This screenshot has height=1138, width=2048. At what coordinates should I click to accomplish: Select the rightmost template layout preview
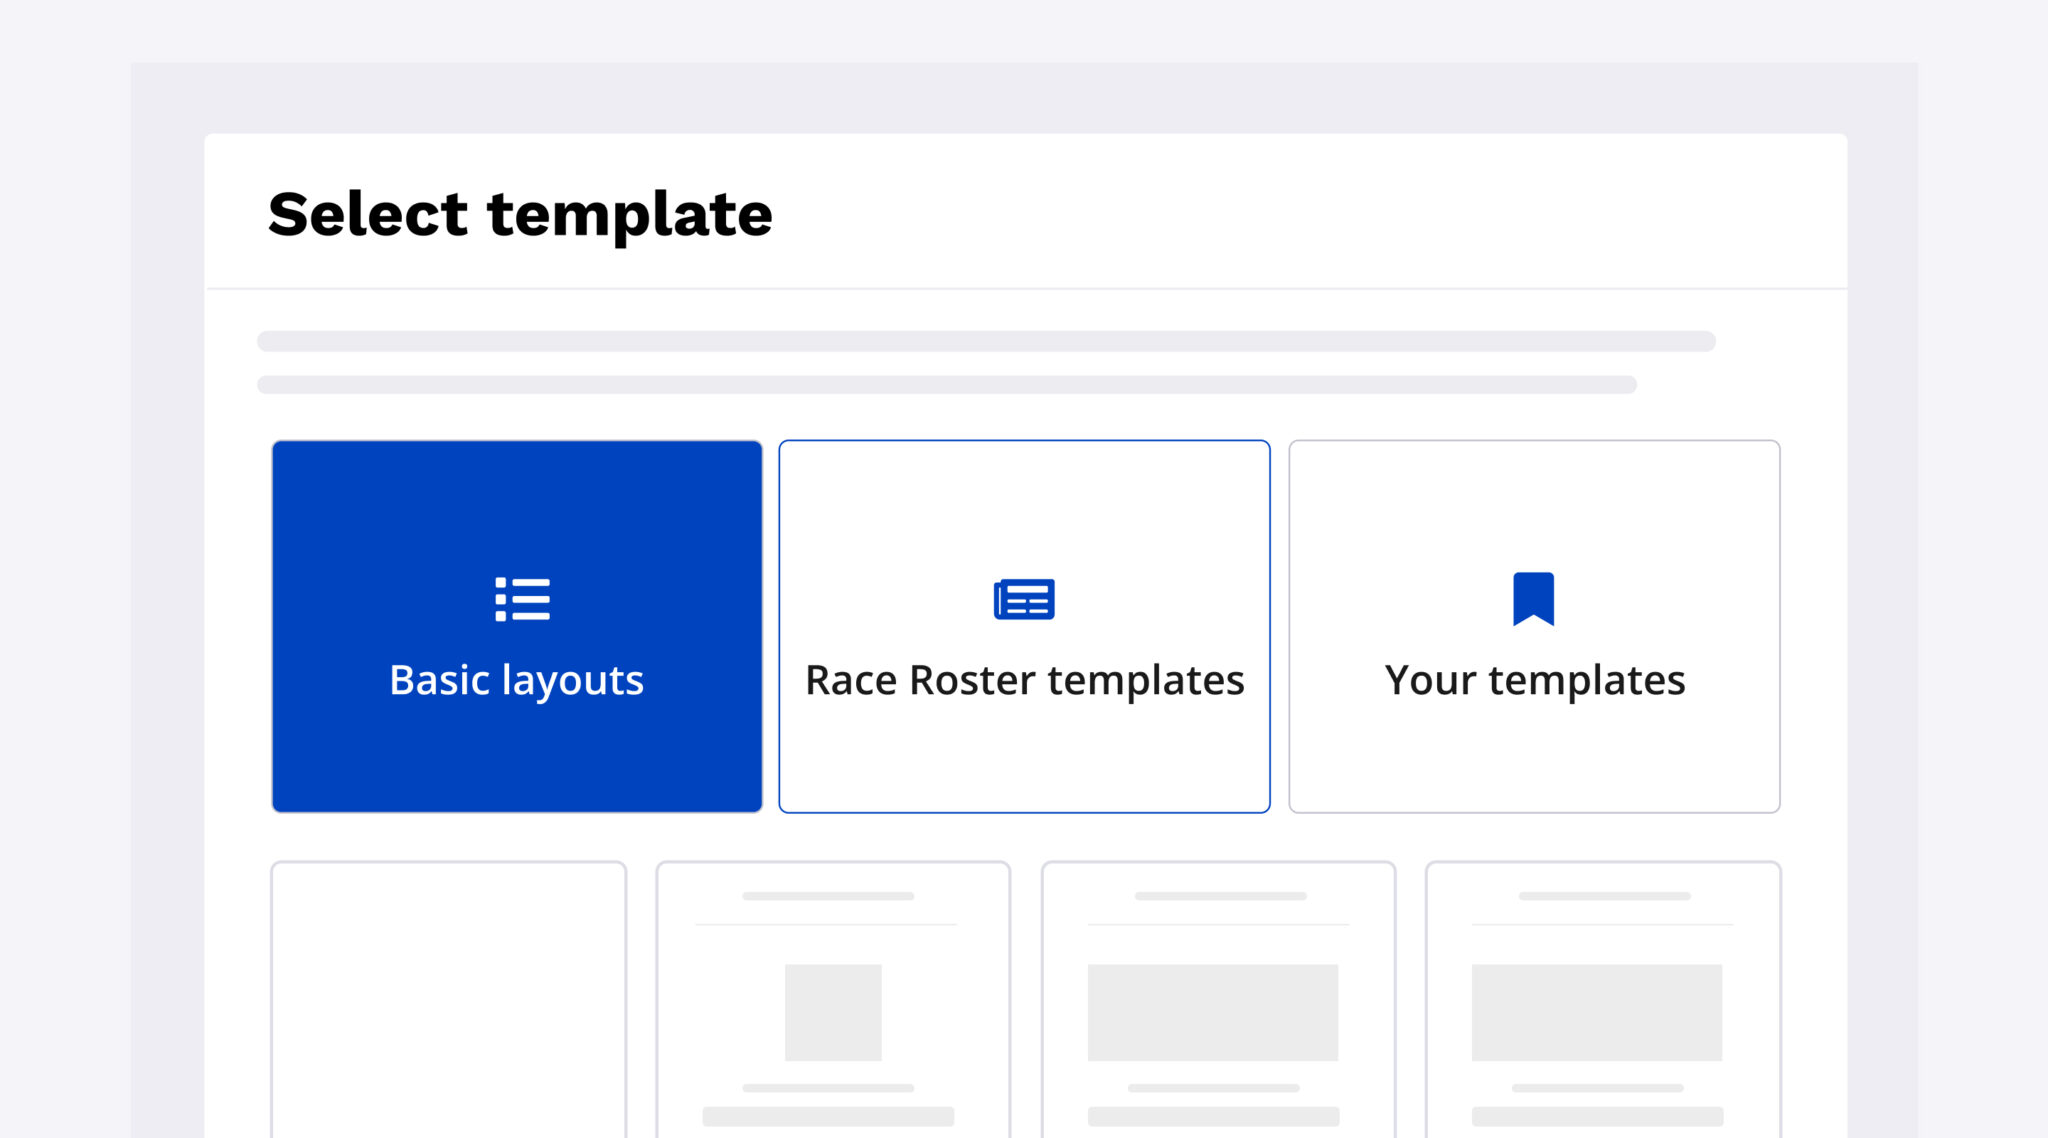[1602, 1000]
